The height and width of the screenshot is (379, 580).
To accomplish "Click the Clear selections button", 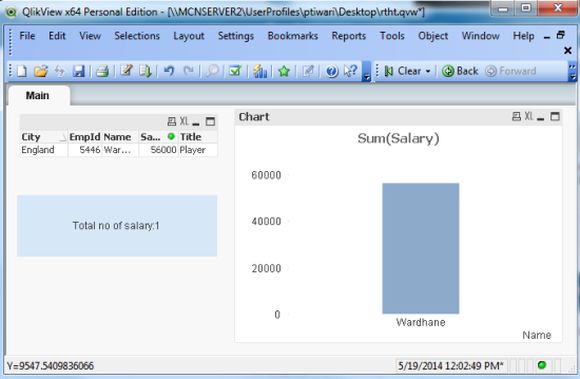I will pyautogui.click(x=402, y=71).
